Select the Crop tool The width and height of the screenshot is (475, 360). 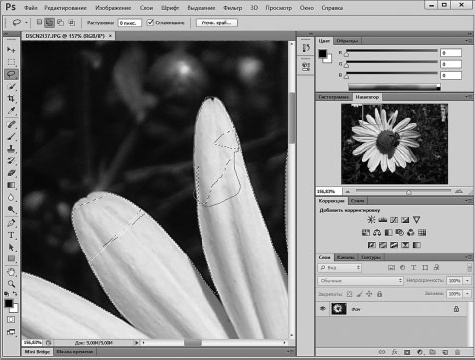pyautogui.click(x=11, y=99)
